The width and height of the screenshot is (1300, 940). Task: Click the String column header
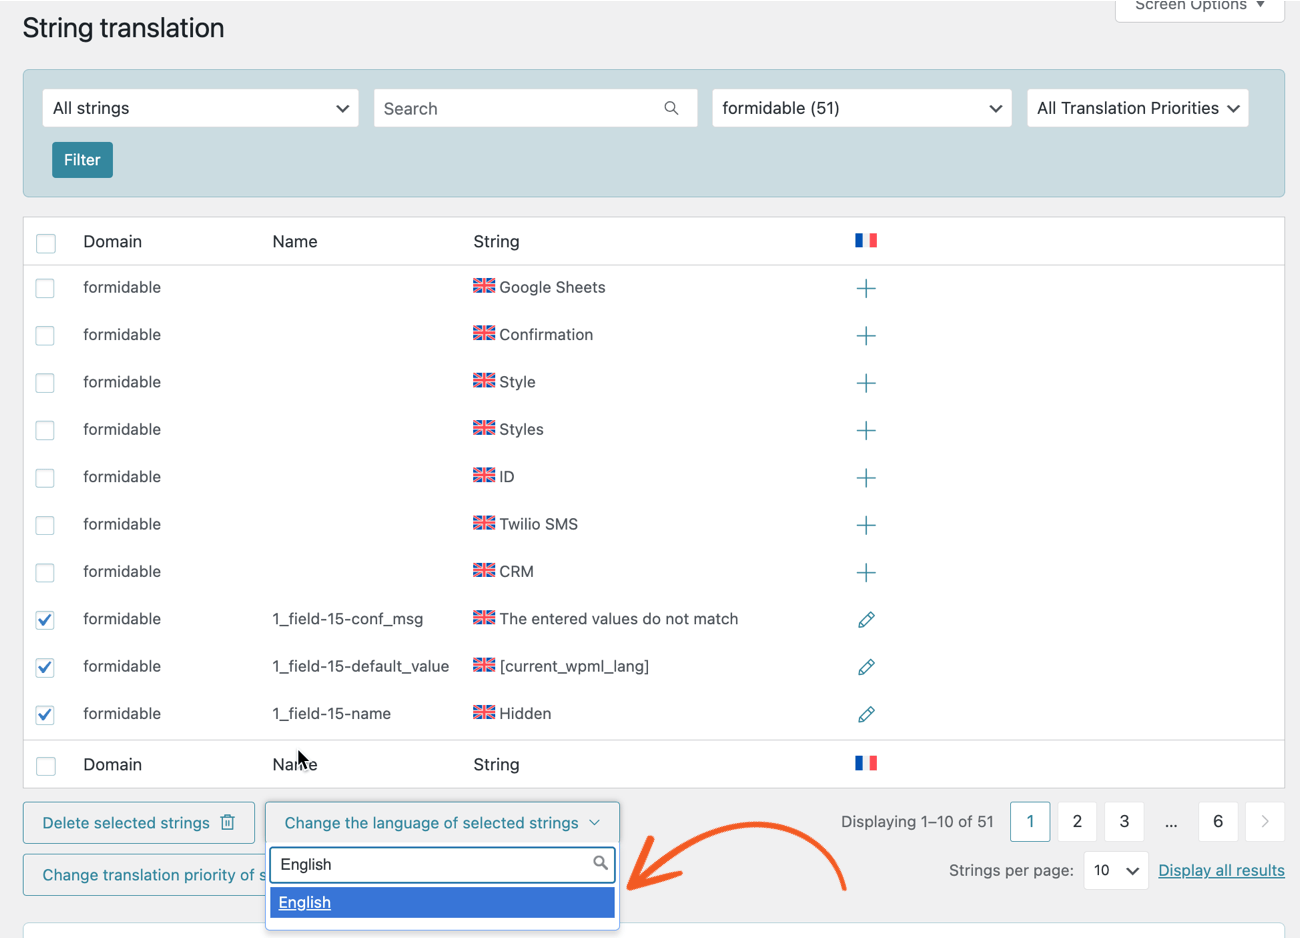[496, 241]
